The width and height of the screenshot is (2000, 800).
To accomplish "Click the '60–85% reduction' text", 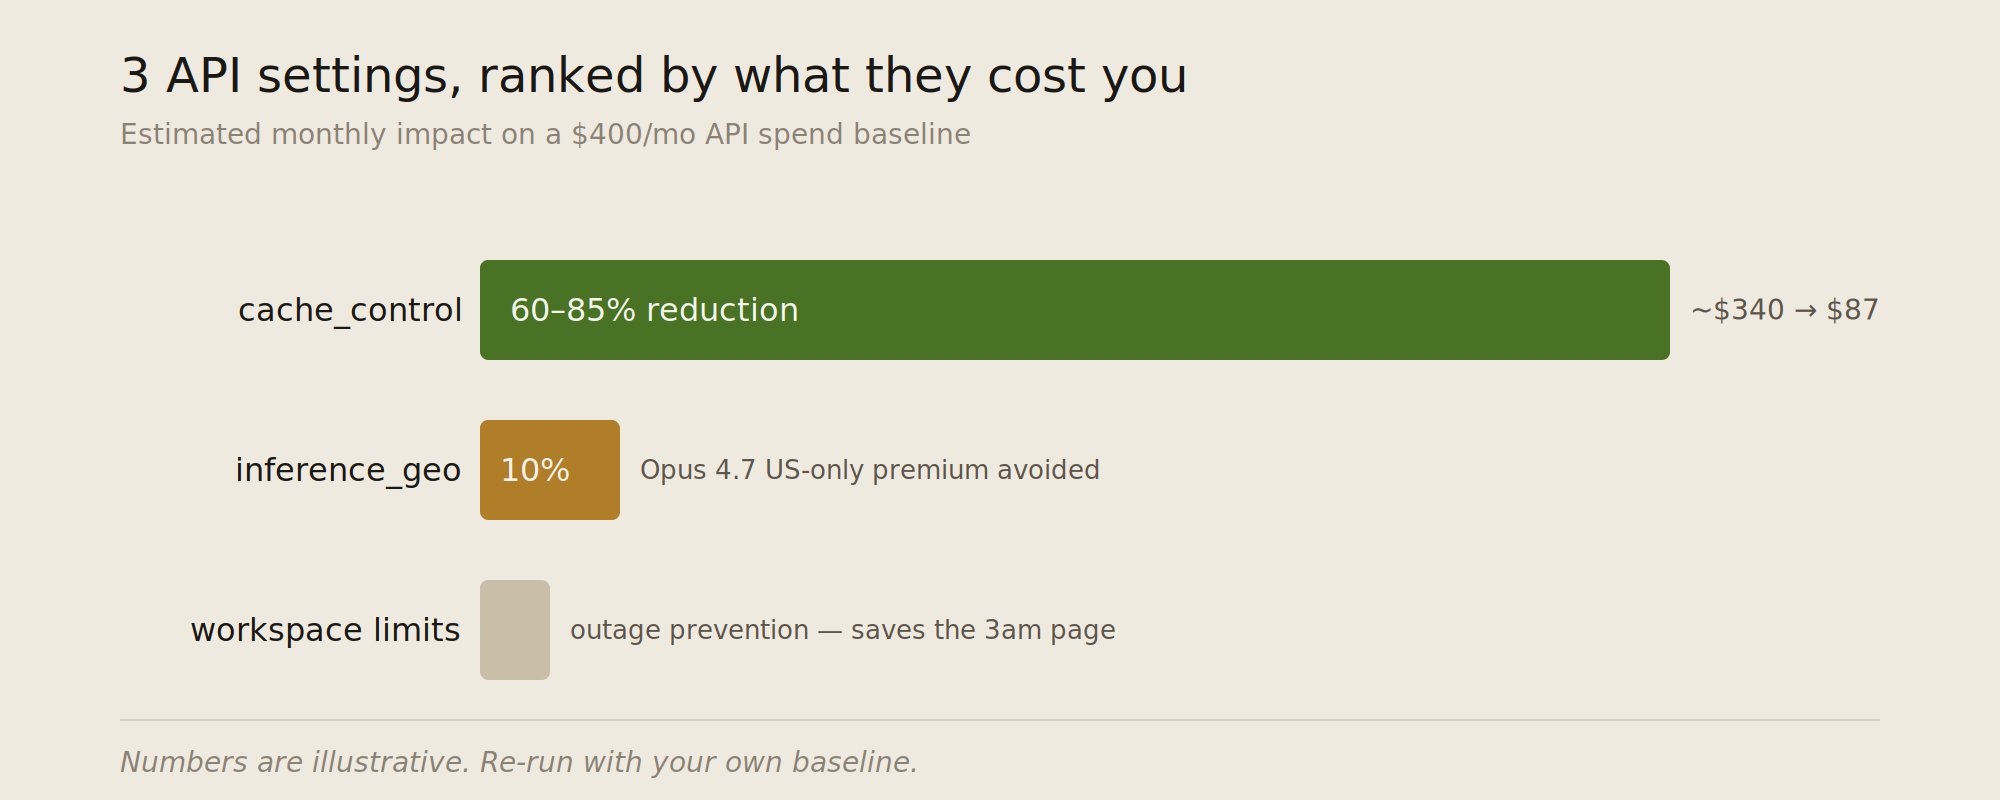I will (x=654, y=310).
